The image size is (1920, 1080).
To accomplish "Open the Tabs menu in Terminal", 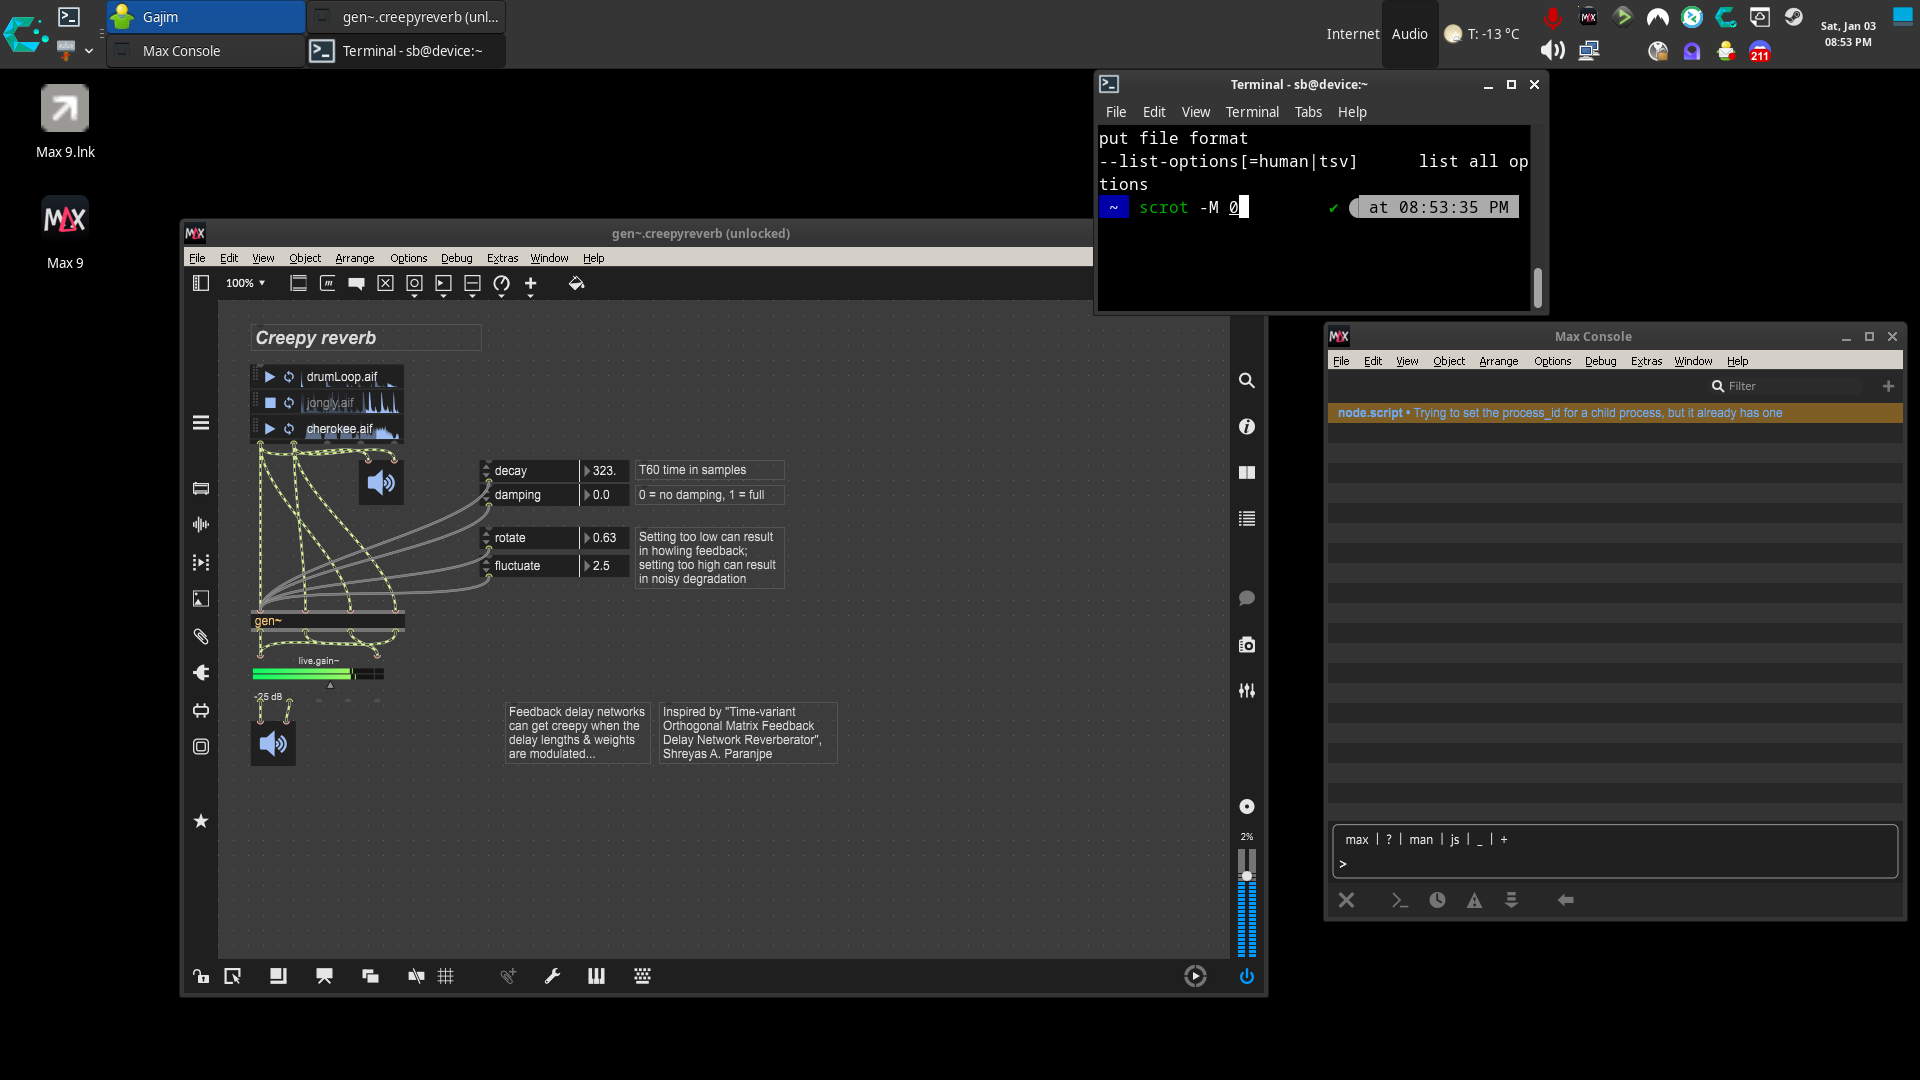I will coord(1307,112).
